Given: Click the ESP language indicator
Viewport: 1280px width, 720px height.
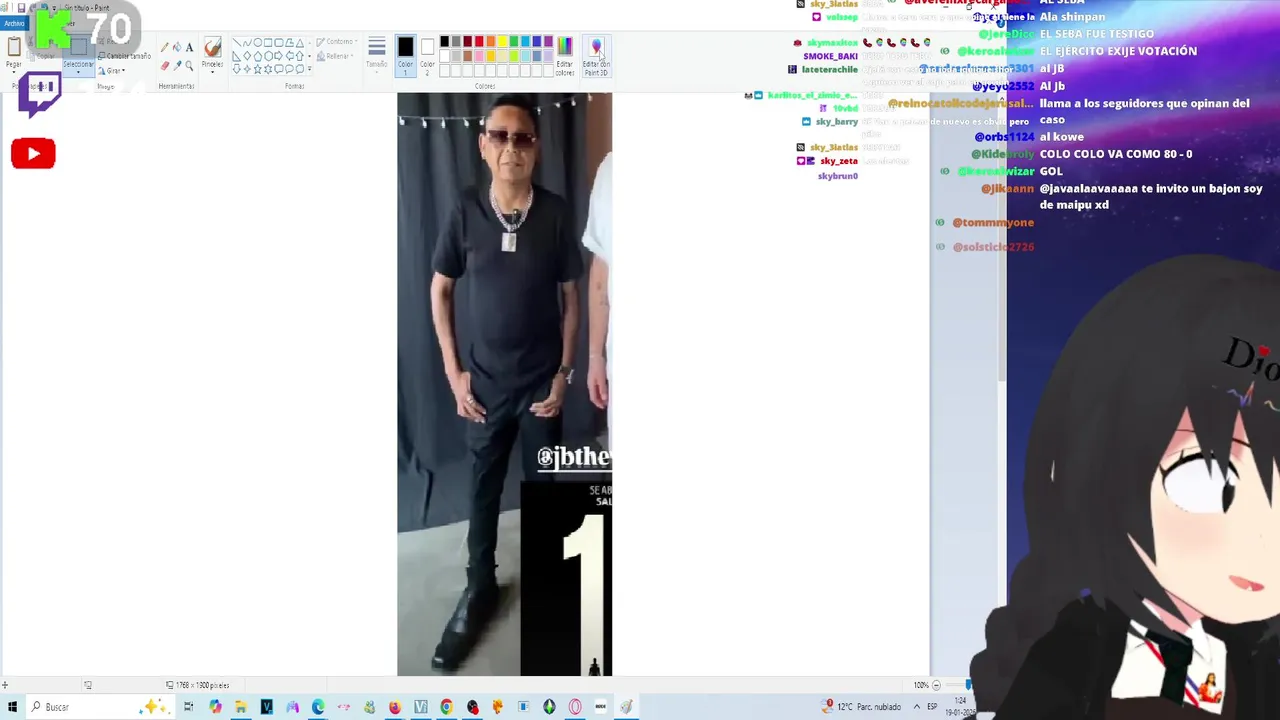Looking at the screenshot, I should tap(932, 707).
